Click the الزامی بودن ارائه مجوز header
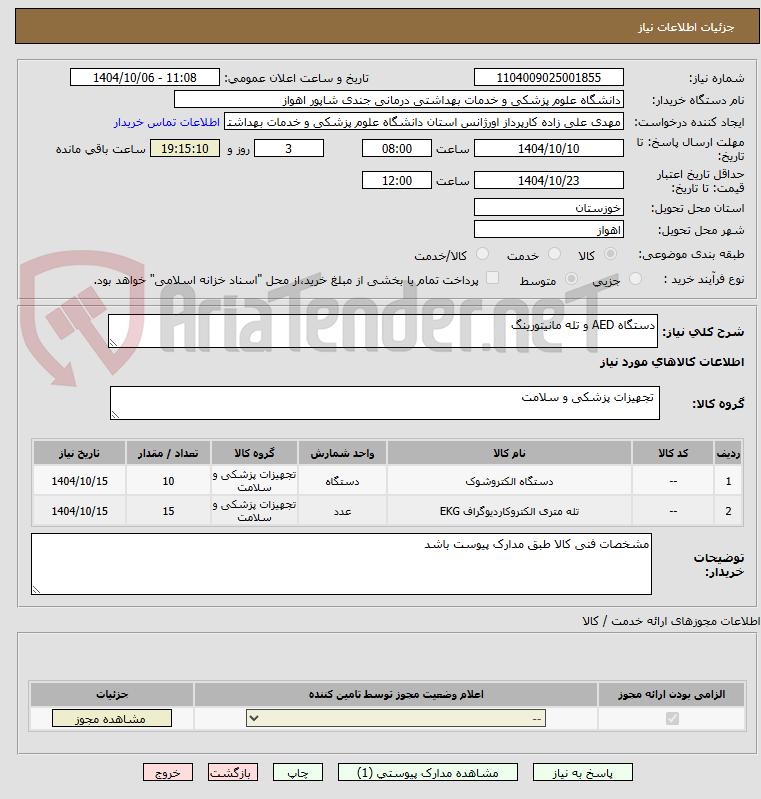The width and height of the screenshot is (761, 799). [671, 695]
